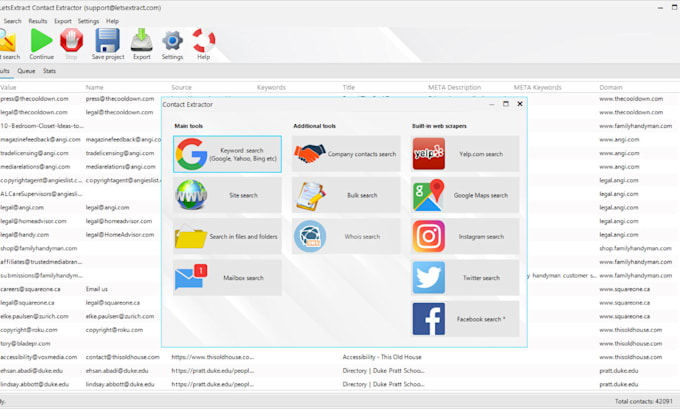This screenshot has width=680, height=409.
Task: Launch Facebook search scraper
Action: pyautogui.click(x=465, y=319)
